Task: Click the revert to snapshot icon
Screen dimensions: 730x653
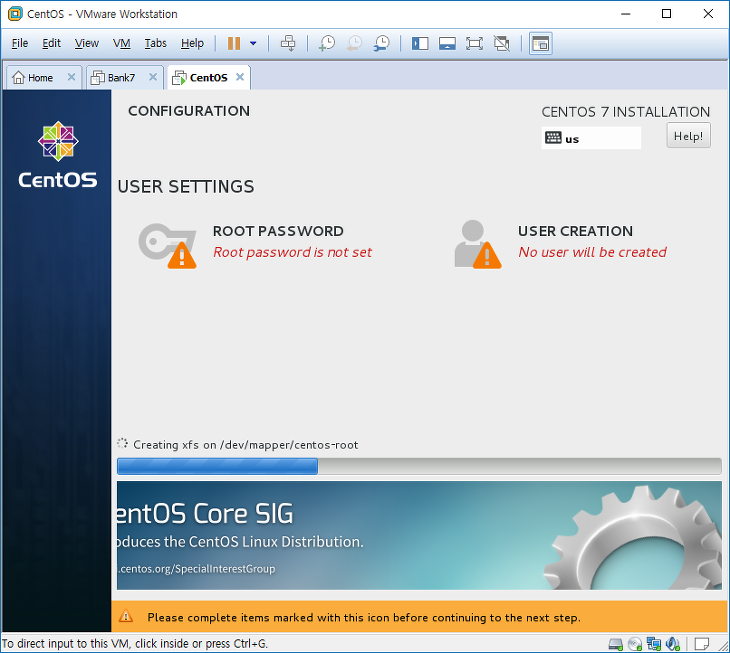Action: 354,43
